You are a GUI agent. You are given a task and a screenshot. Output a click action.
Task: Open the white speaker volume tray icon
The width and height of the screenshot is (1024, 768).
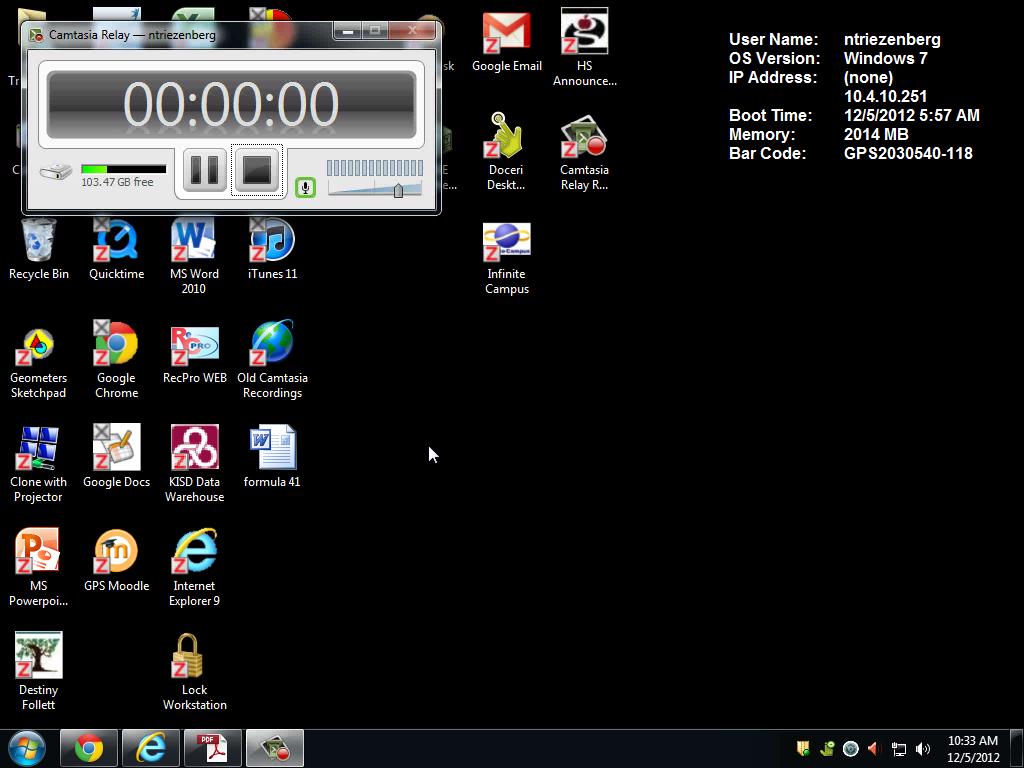923,749
